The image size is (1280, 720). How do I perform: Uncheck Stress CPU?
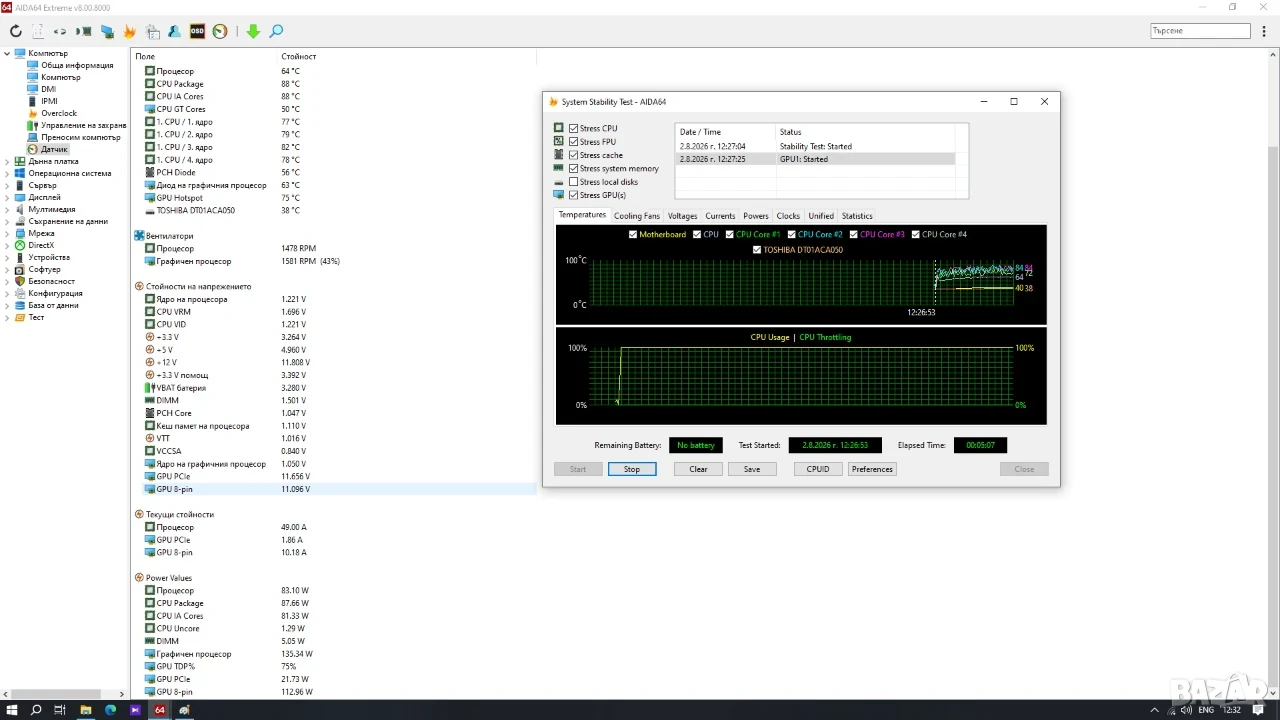coord(573,129)
